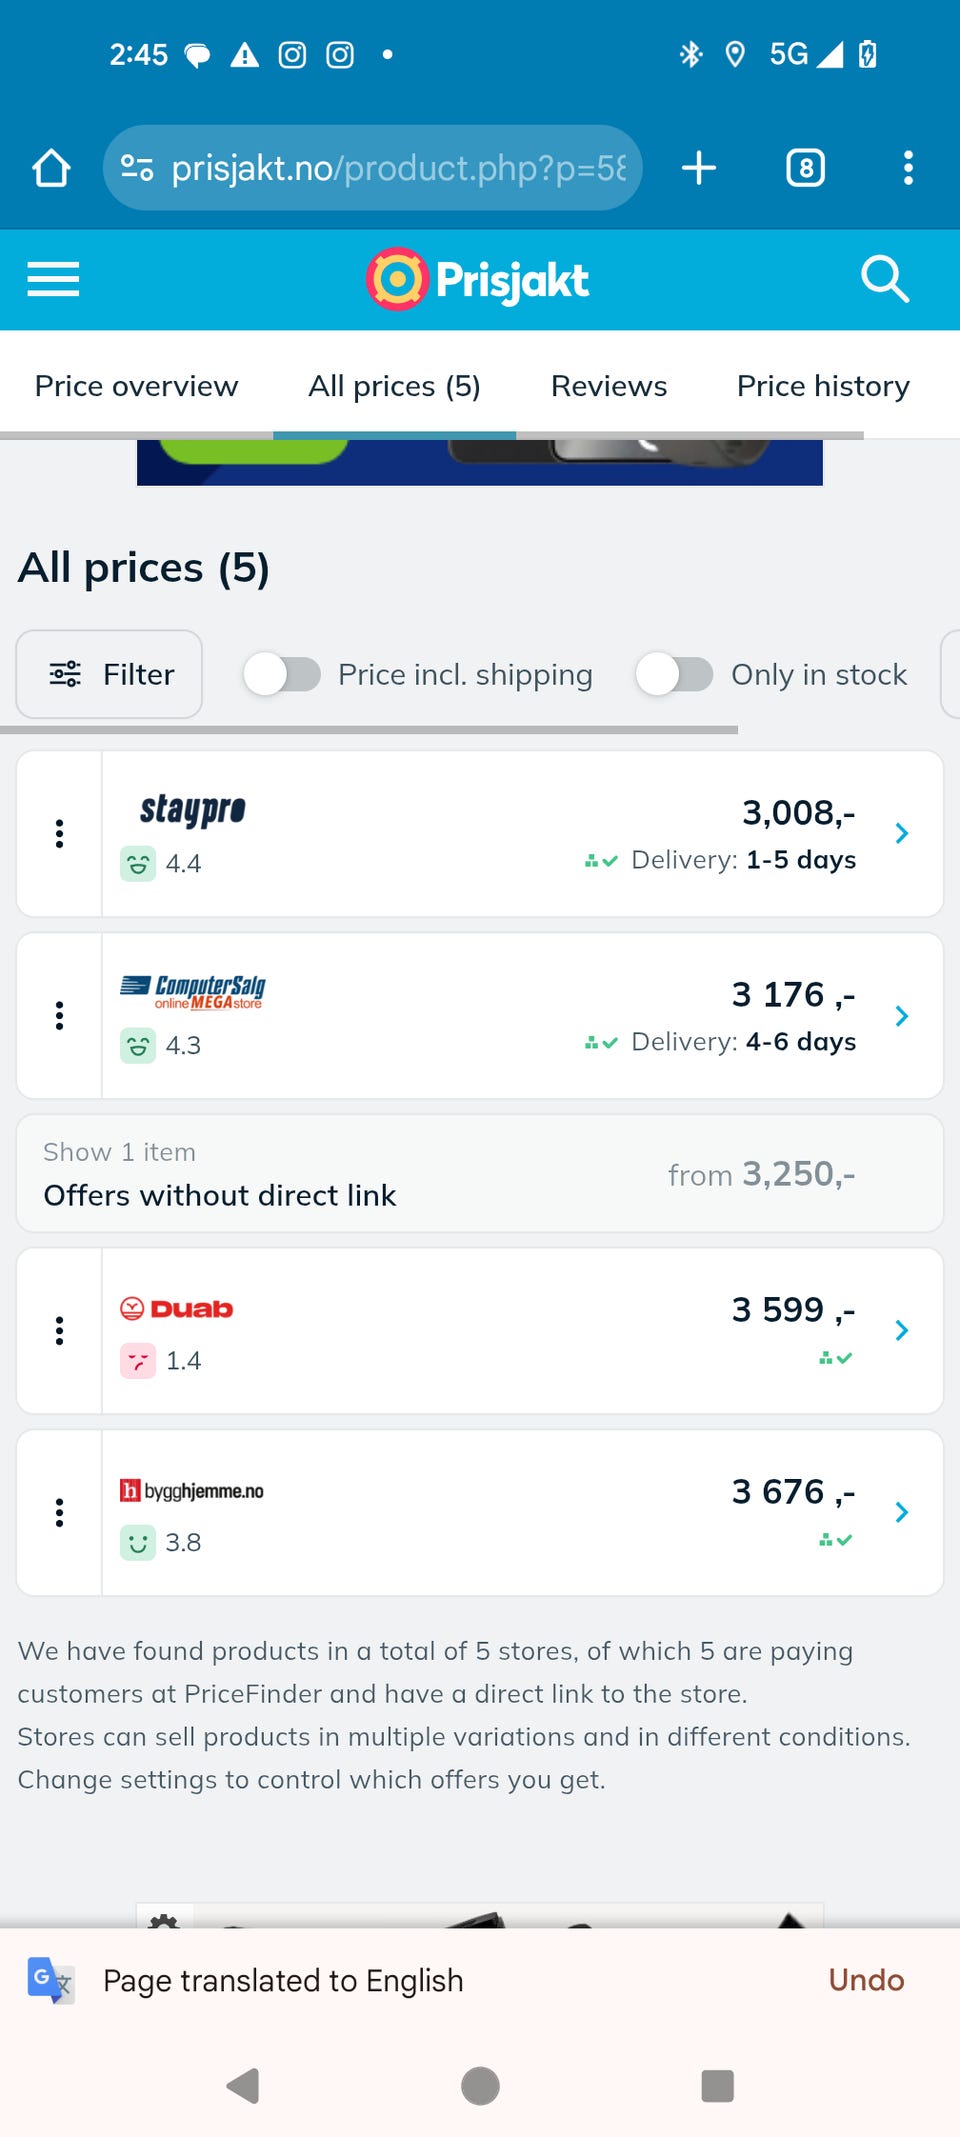Viewport: 960px width, 2137px height.
Task: Undo the page translation
Action: click(866, 1980)
